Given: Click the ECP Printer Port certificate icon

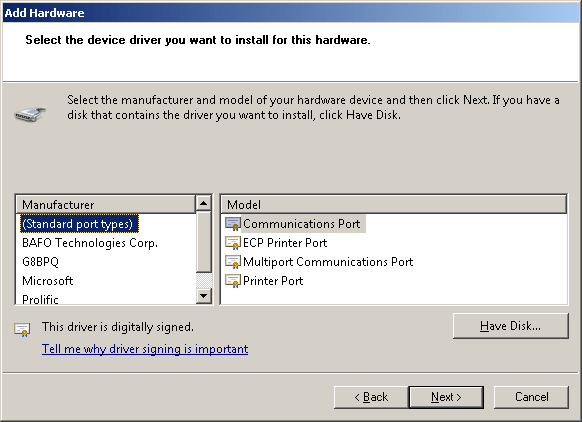Looking at the screenshot, I should pyautogui.click(x=233, y=243).
